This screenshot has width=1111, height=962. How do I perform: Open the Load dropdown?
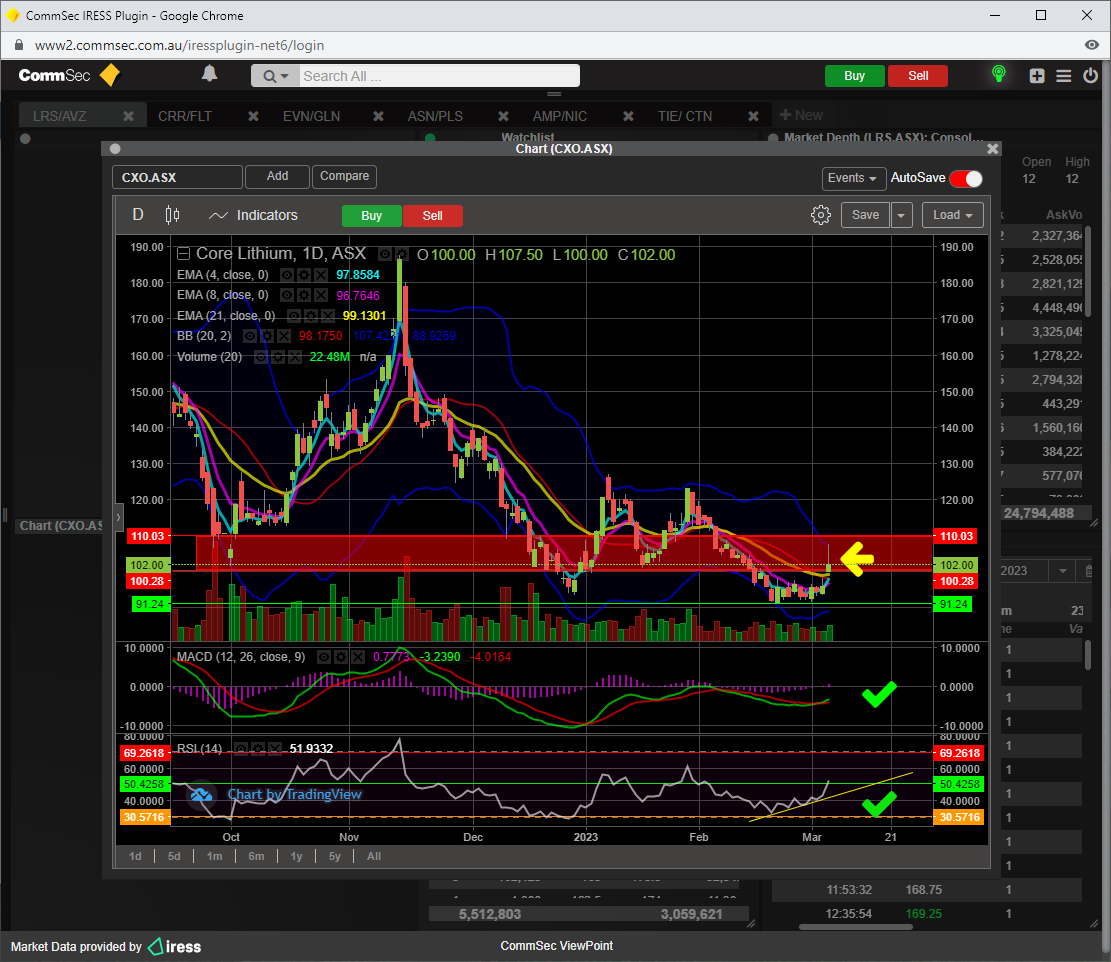pos(953,215)
